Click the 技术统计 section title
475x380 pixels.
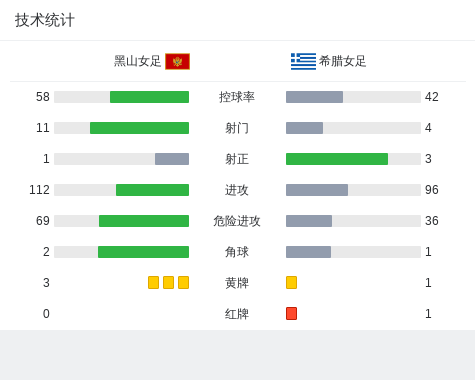(45, 20)
